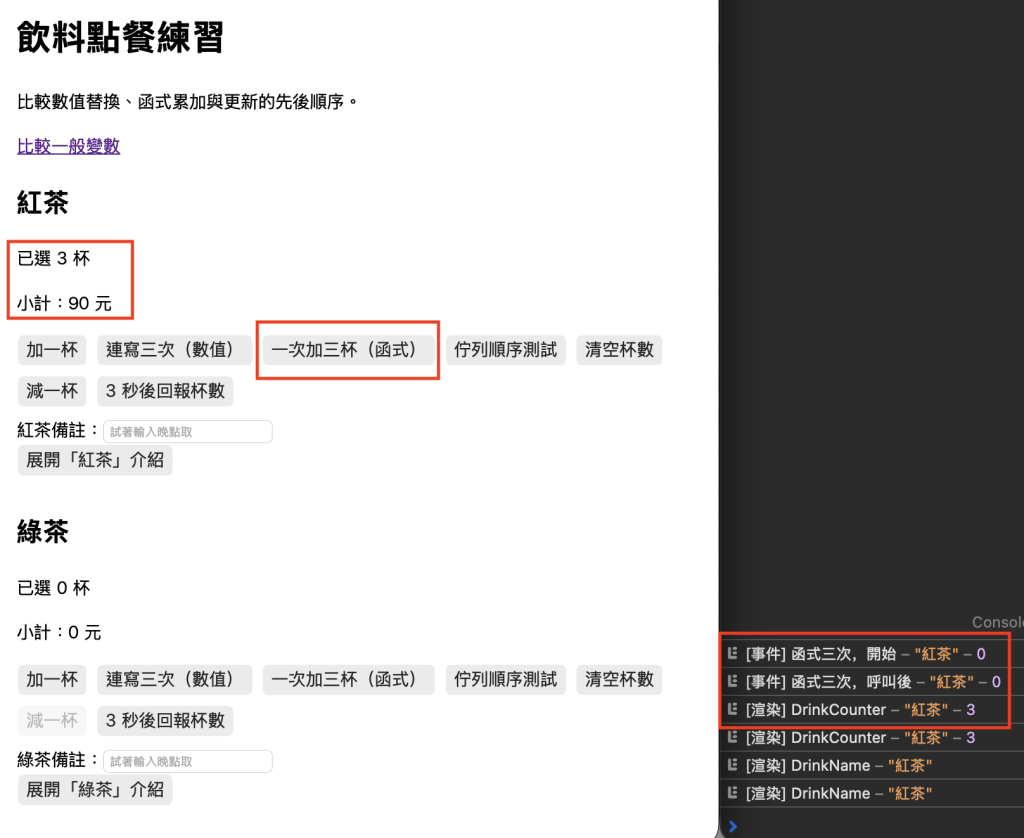Click 綠茶 一次加三杯（函式） button
This screenshot has width=1024, height=838.
[348, 679]
